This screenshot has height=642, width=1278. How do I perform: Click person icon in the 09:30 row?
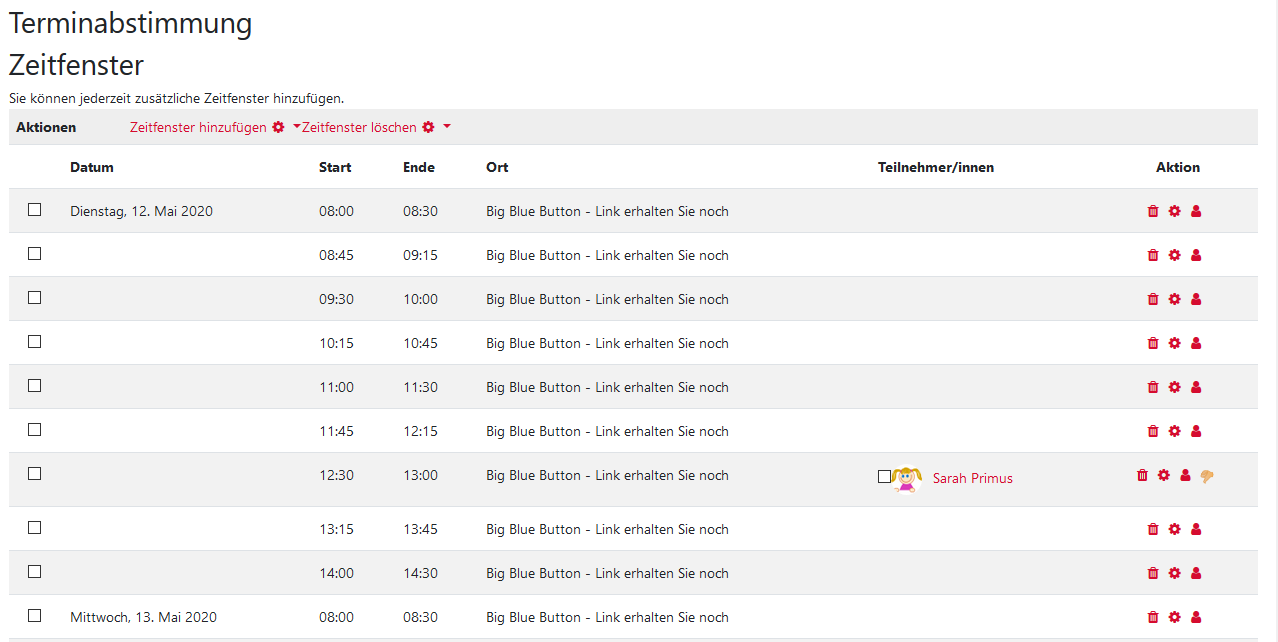pos(1196,299)
